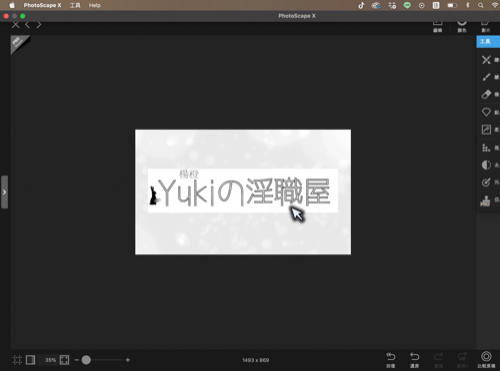Open the Apple menu

click(12, 5)
